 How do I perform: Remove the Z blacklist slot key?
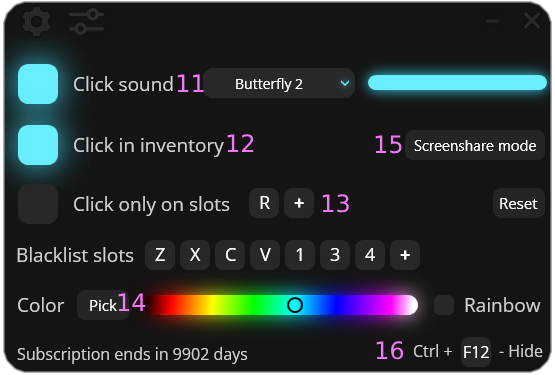(160, 255)
